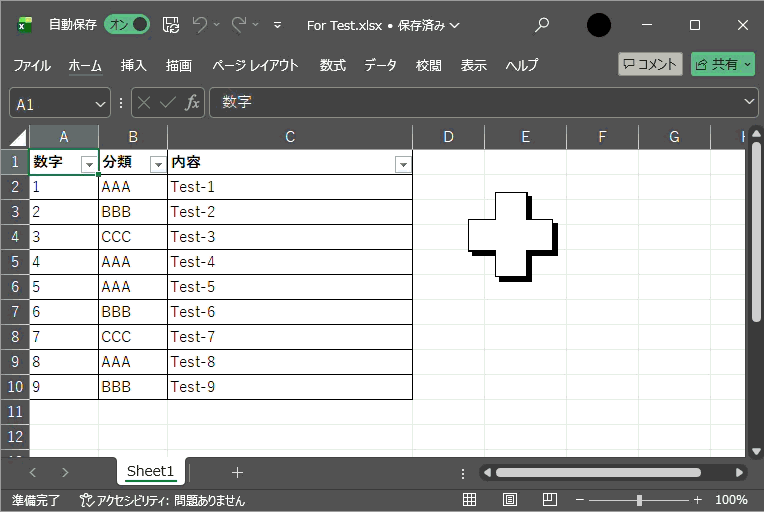
Task: Open the Undo history dropdown
Action: (217, 25)
